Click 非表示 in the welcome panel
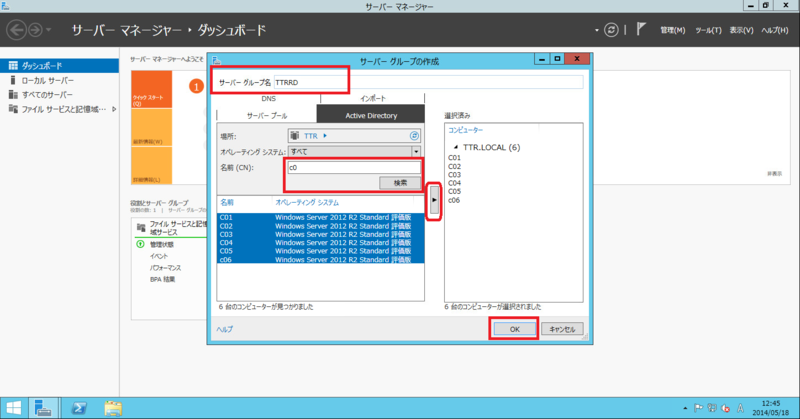Viewport: 800px width, 419px height. (x=774, y=174)
